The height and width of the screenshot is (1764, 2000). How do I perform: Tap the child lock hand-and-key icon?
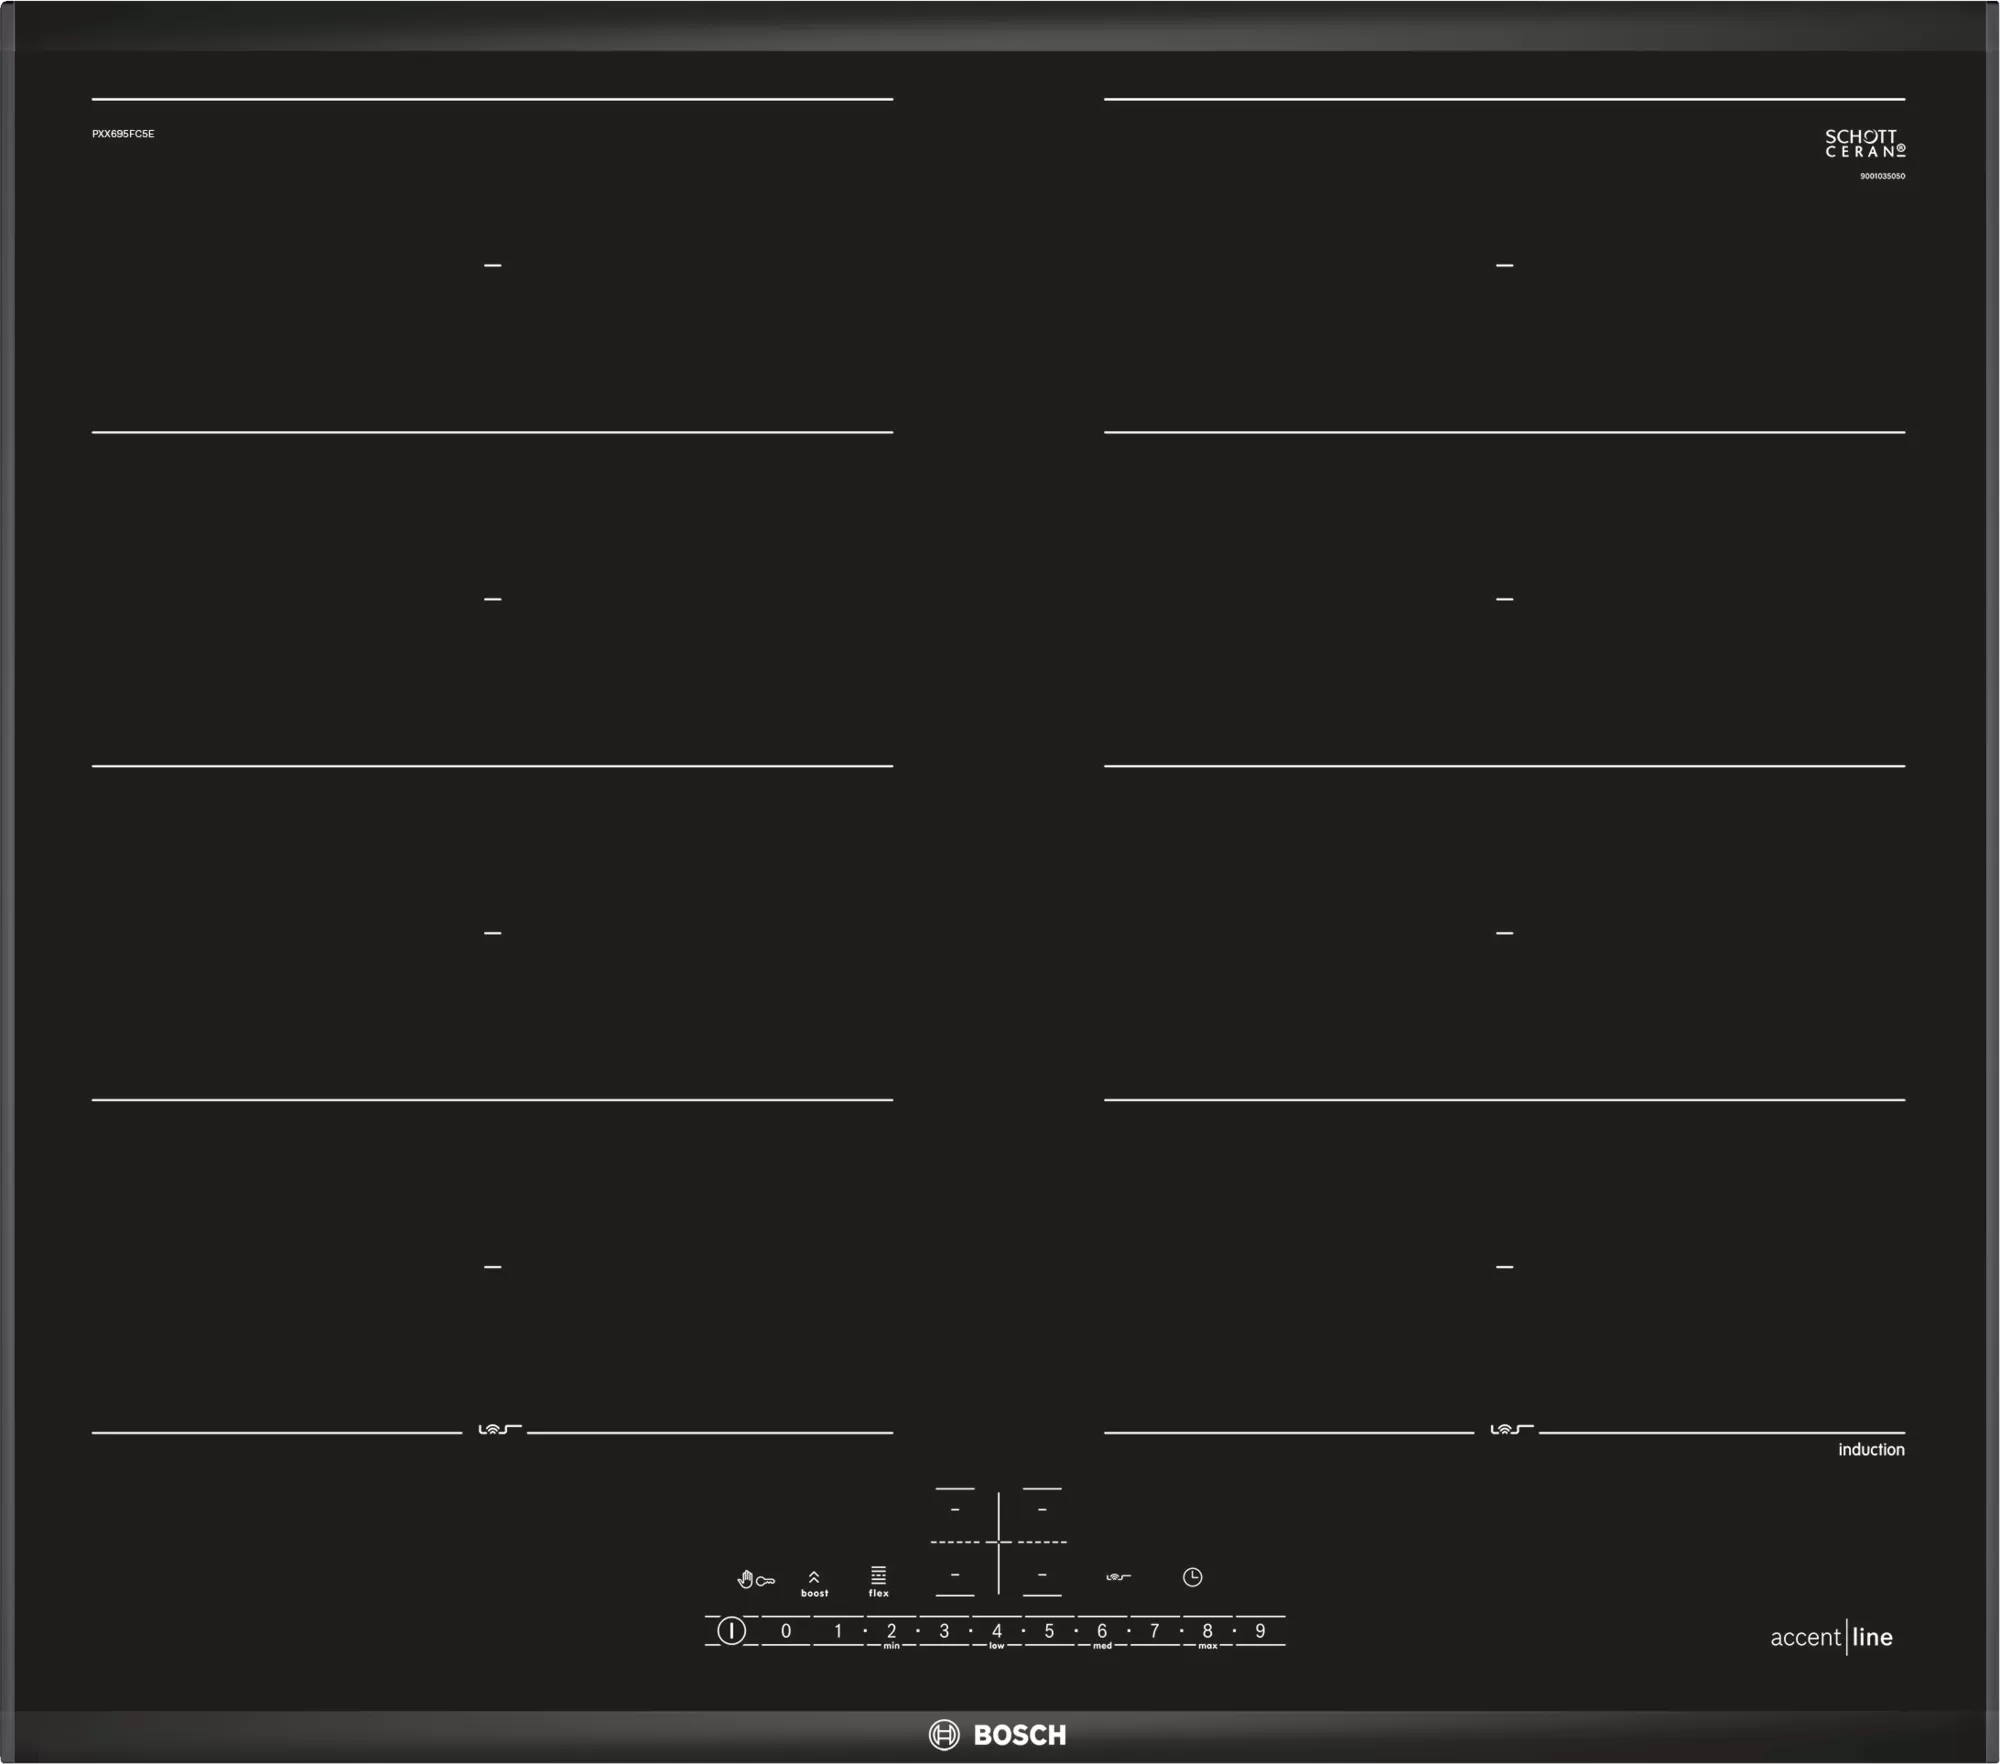(x=756, y=1579)
